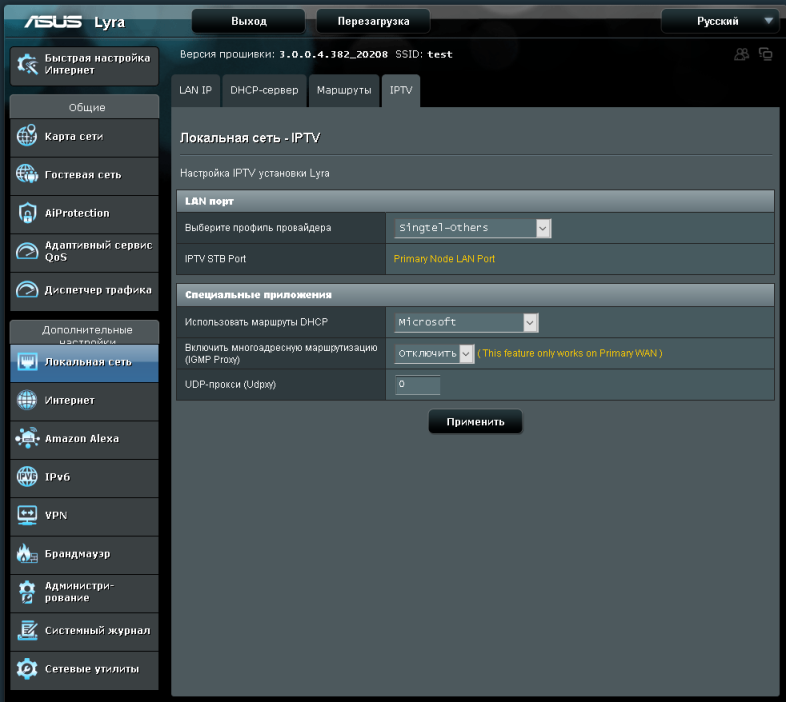This screenshot has height=702, width=786.
Task: Click into the UDP-прокси (Udpxy) input field
Action: pyautogui.click(x=418, y=385)
